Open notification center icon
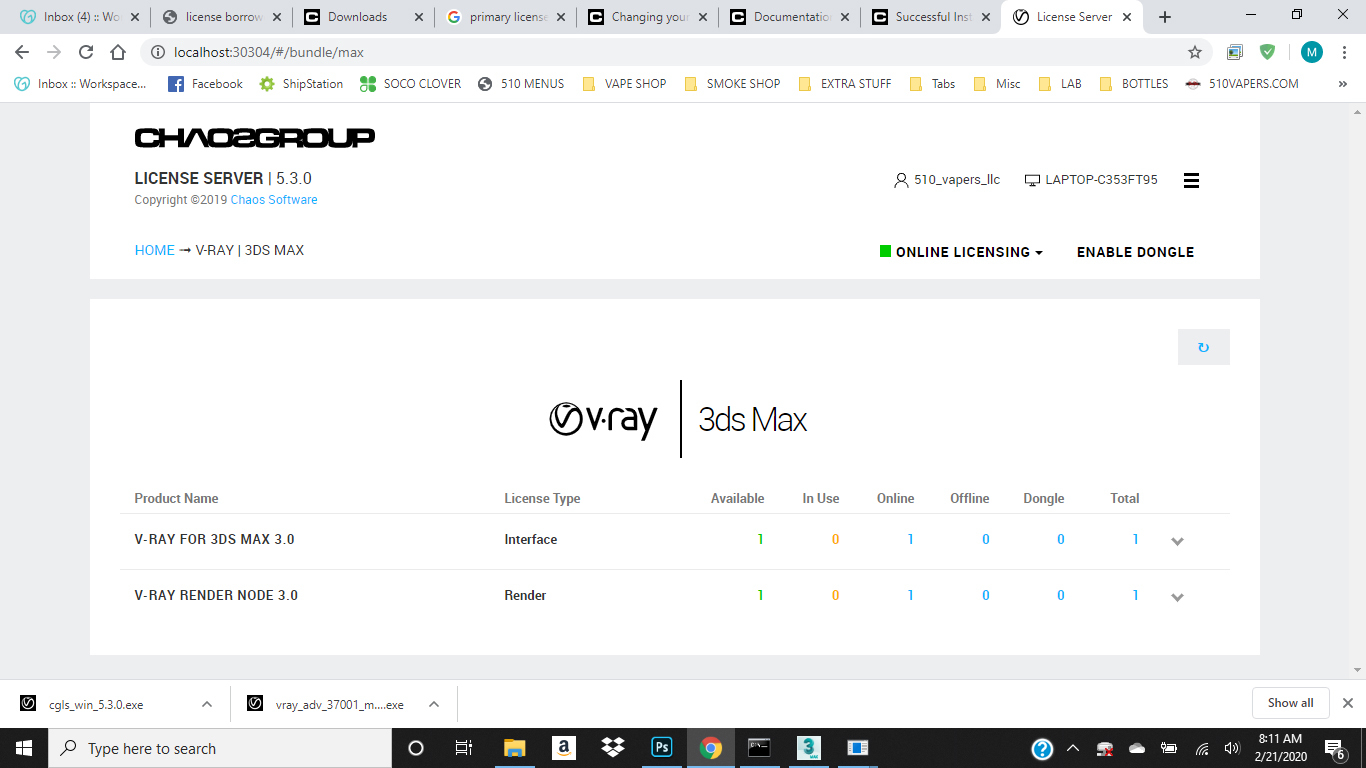The image size is (1366, 768). (x=1335, y=748)
